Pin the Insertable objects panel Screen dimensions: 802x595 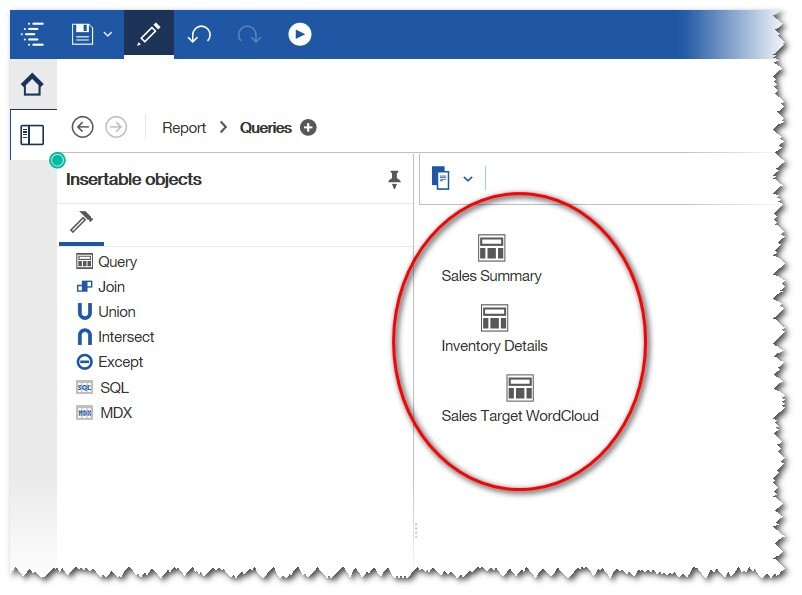(x=394, y=180)
